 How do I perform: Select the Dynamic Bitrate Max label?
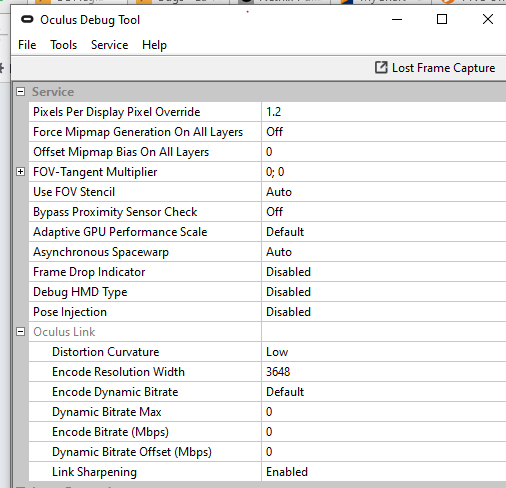tap(107, 412)
